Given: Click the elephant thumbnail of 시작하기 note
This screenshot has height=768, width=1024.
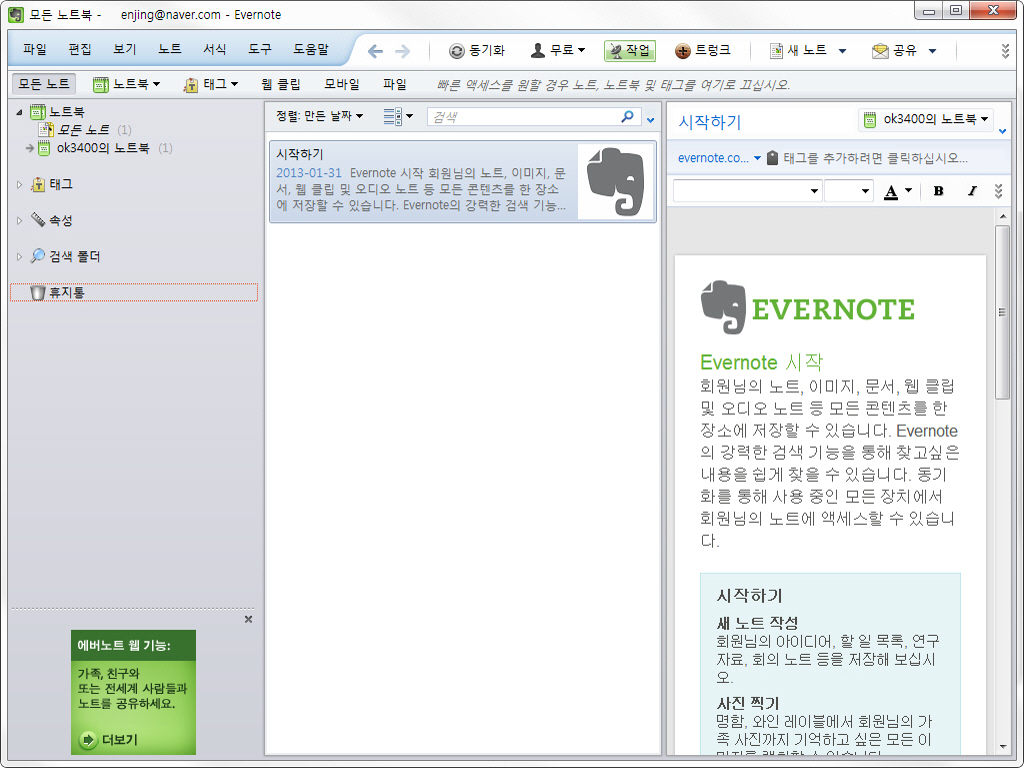Looking at the screenshot, I should 616,182.
